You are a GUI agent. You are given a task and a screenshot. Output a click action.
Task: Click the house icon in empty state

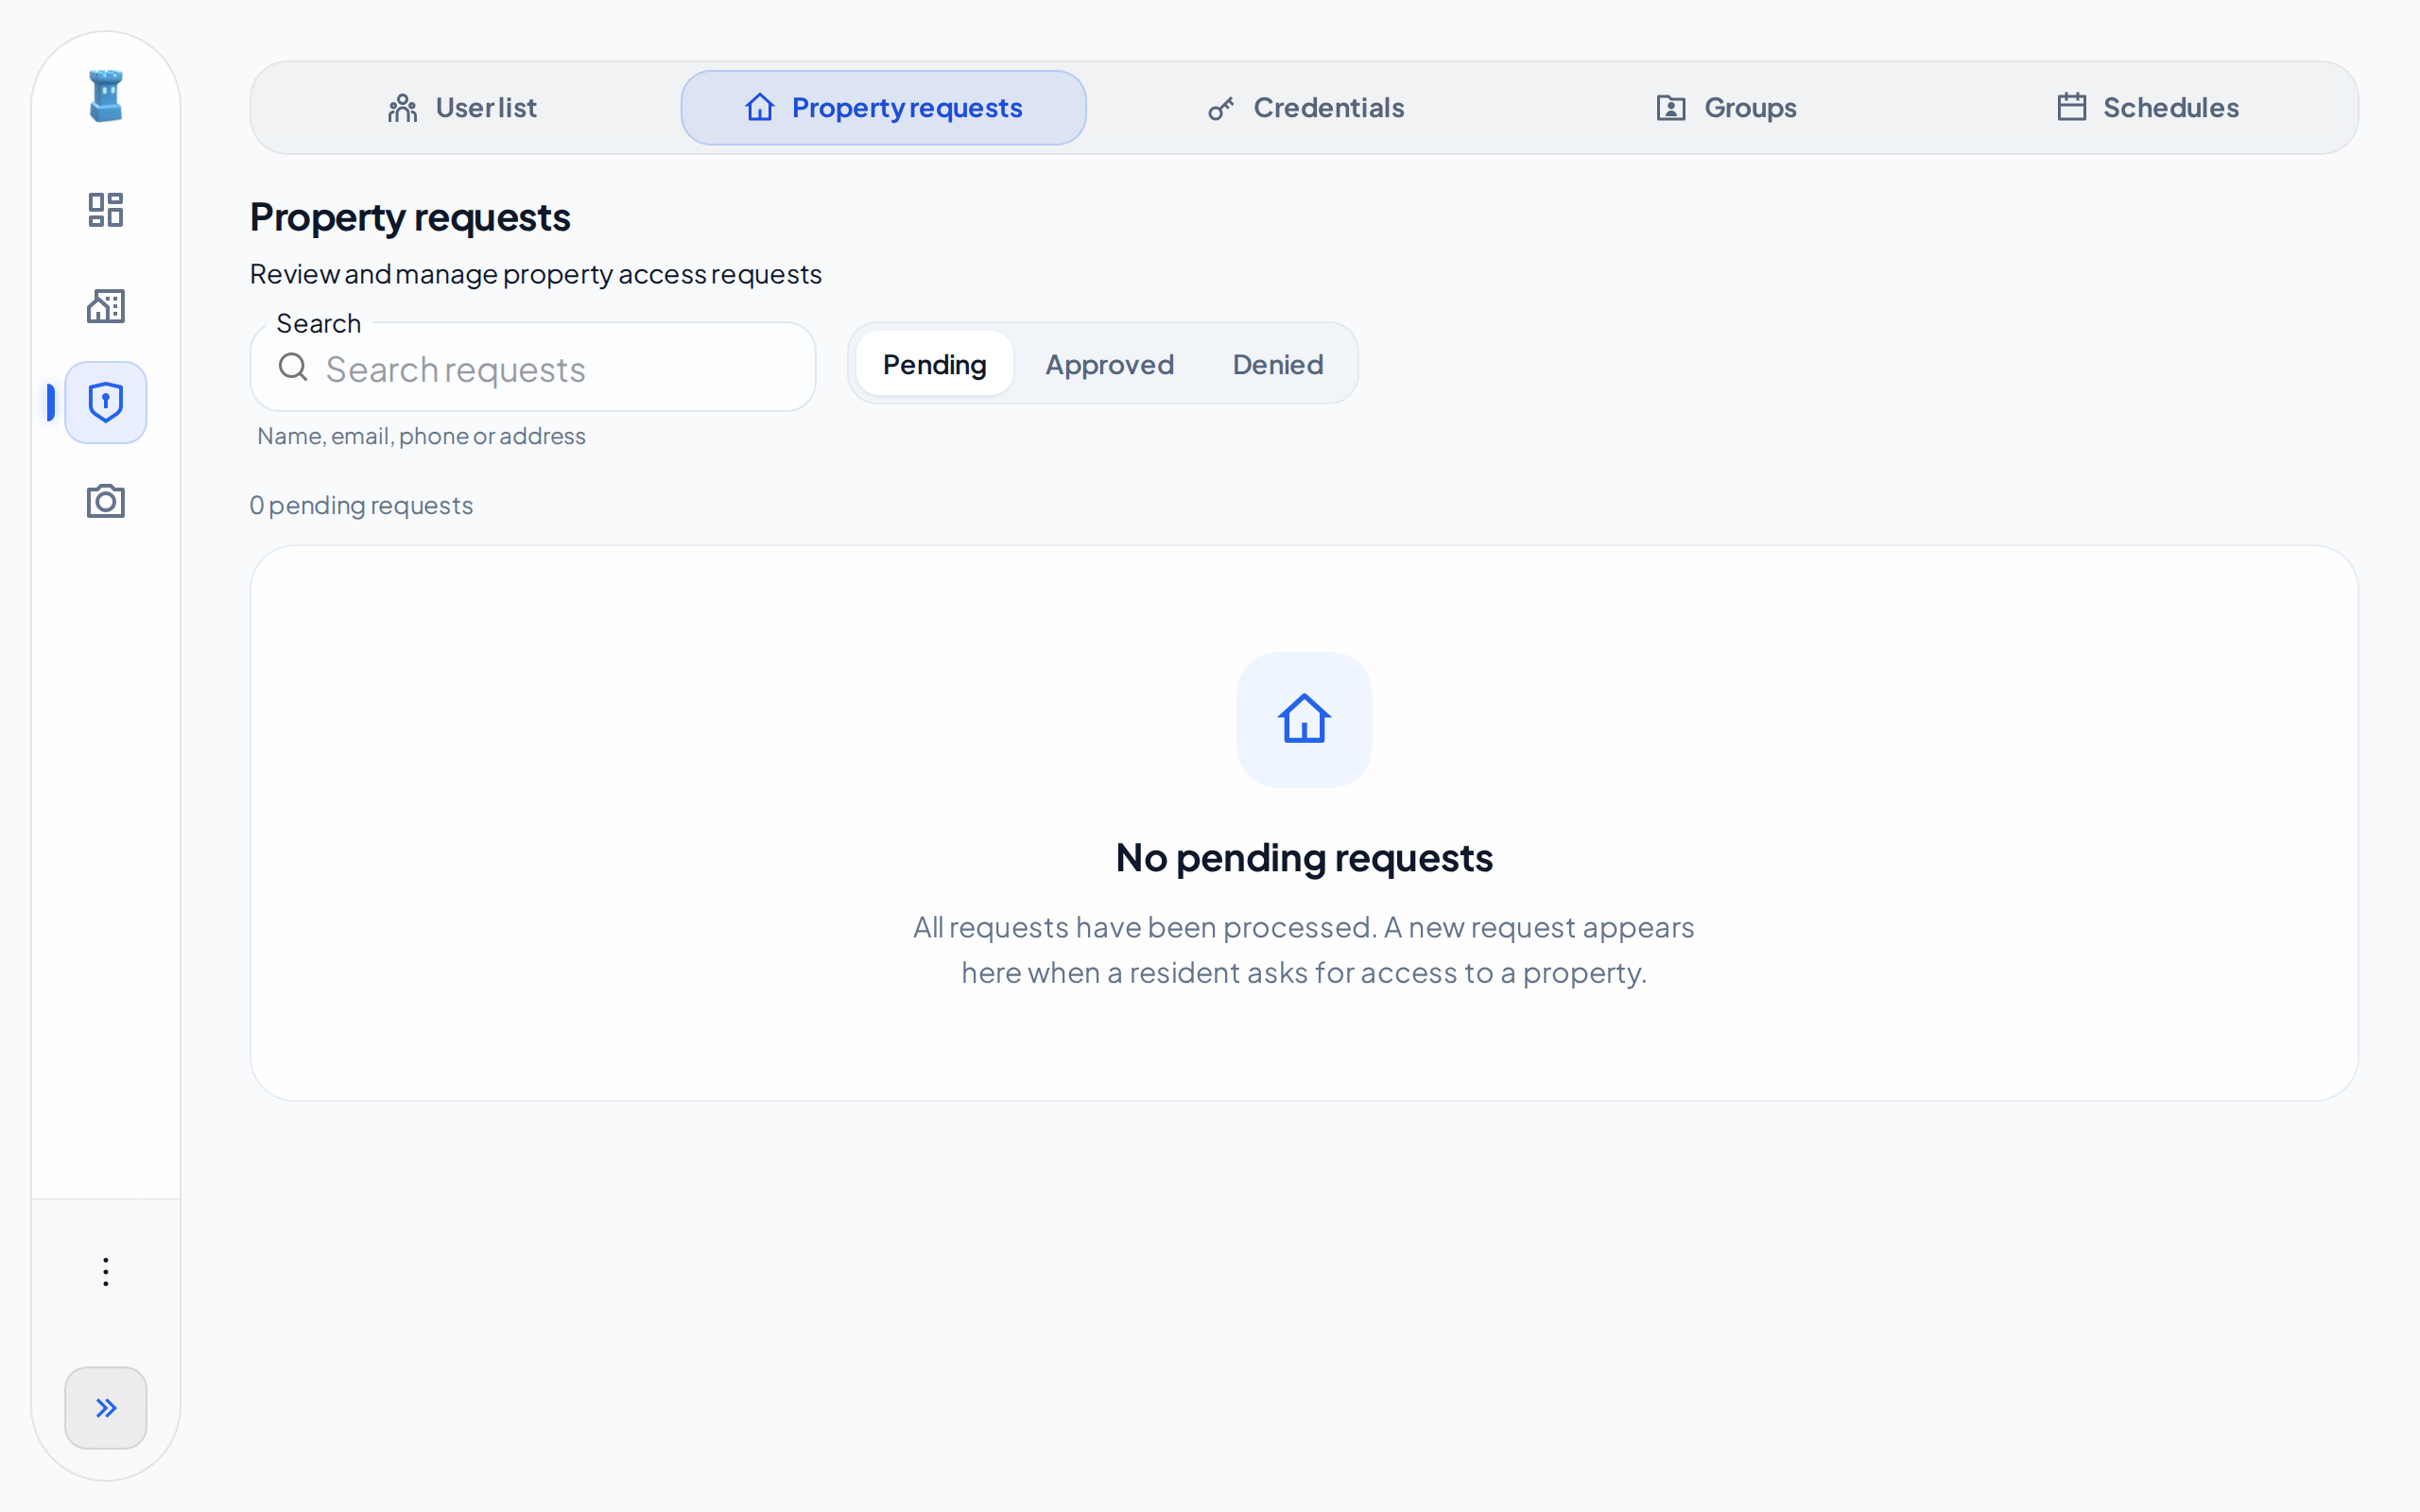coord(1304,720)
